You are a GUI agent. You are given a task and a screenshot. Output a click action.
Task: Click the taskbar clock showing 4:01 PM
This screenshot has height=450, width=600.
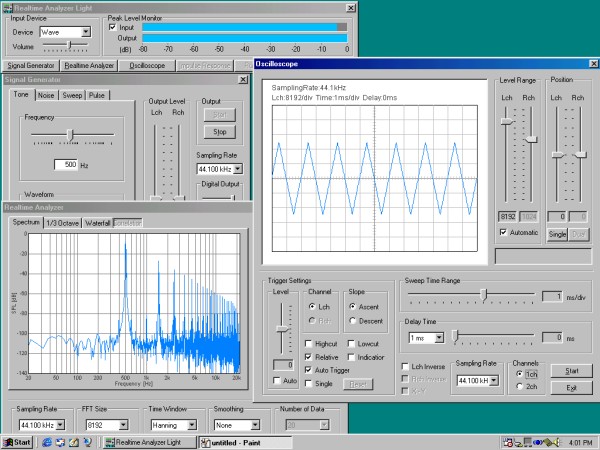(580, 443)
